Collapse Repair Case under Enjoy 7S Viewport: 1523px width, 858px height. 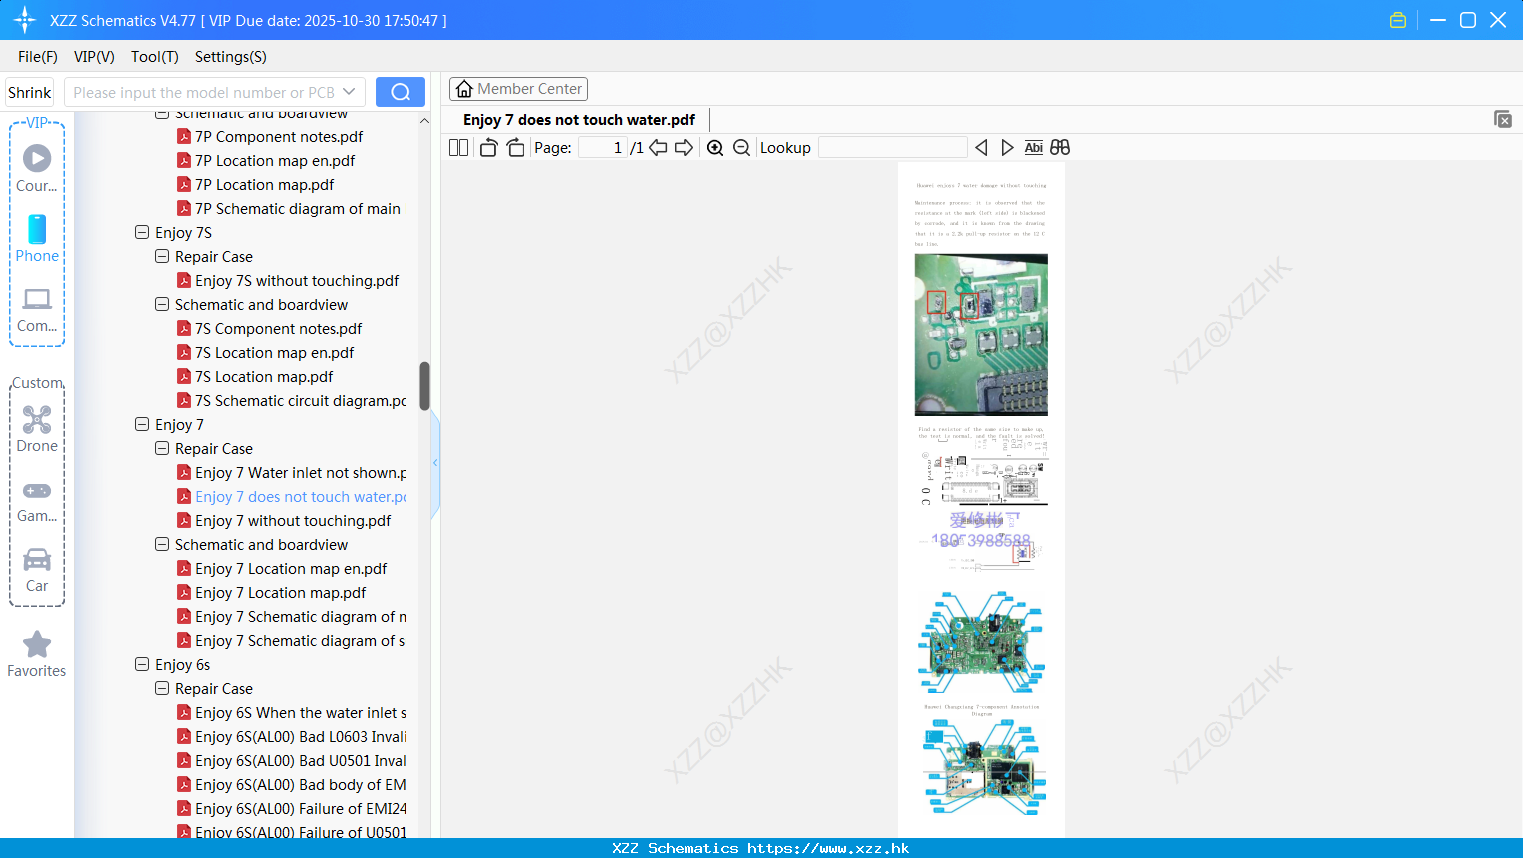[162, 256]
